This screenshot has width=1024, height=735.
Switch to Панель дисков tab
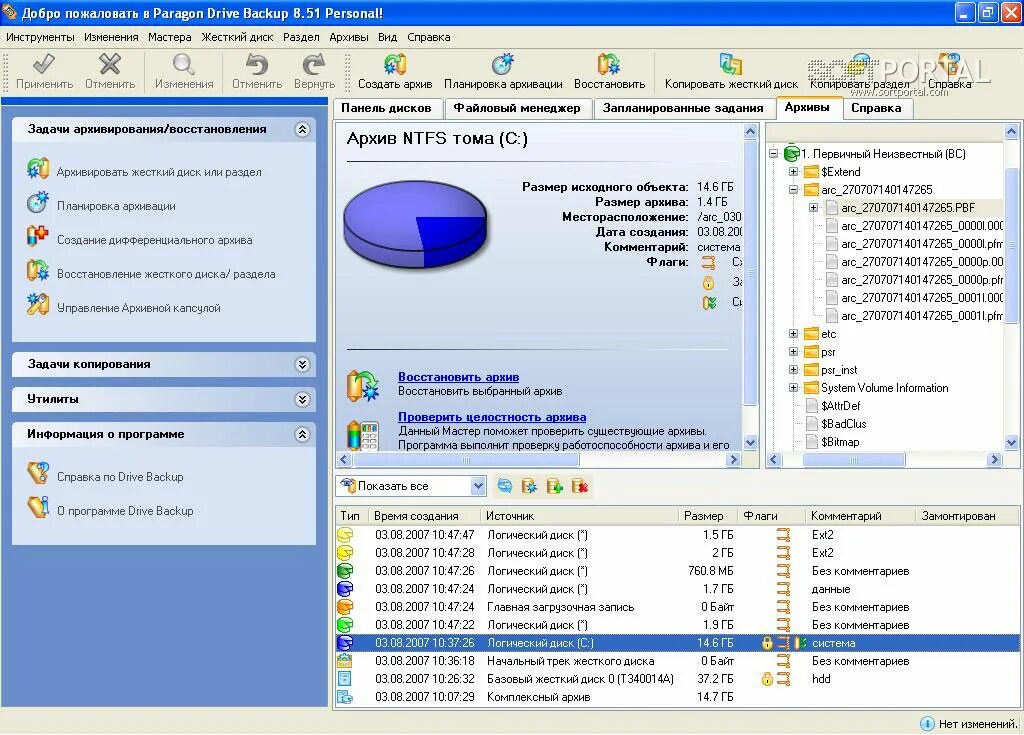(x=387, y=108)
